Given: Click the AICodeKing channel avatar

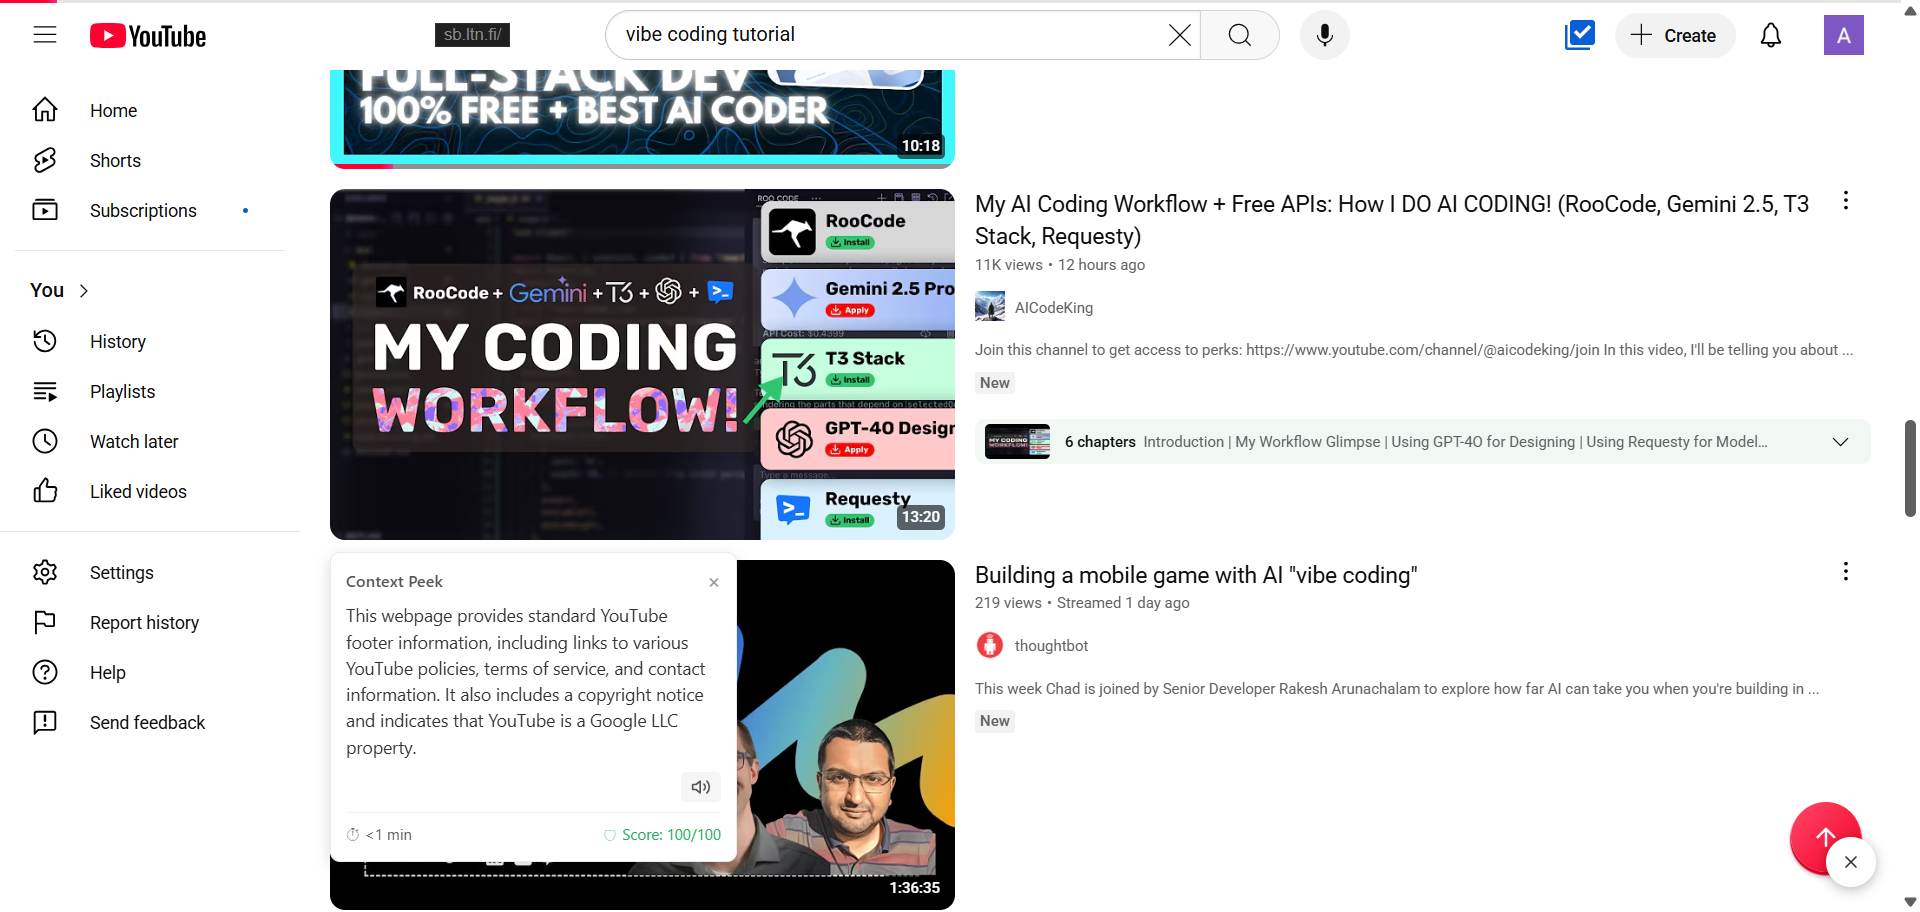Looking at the screenshot, I should click(x=990, y=307).
